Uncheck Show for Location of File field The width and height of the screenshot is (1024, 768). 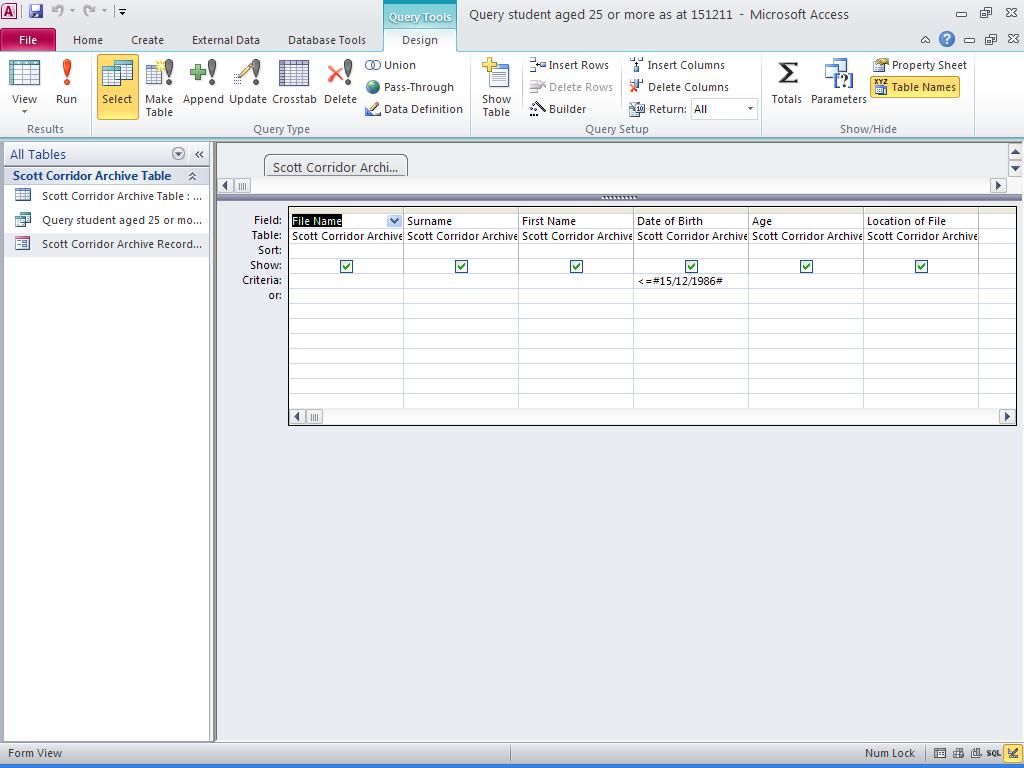[x=921, y=266]
